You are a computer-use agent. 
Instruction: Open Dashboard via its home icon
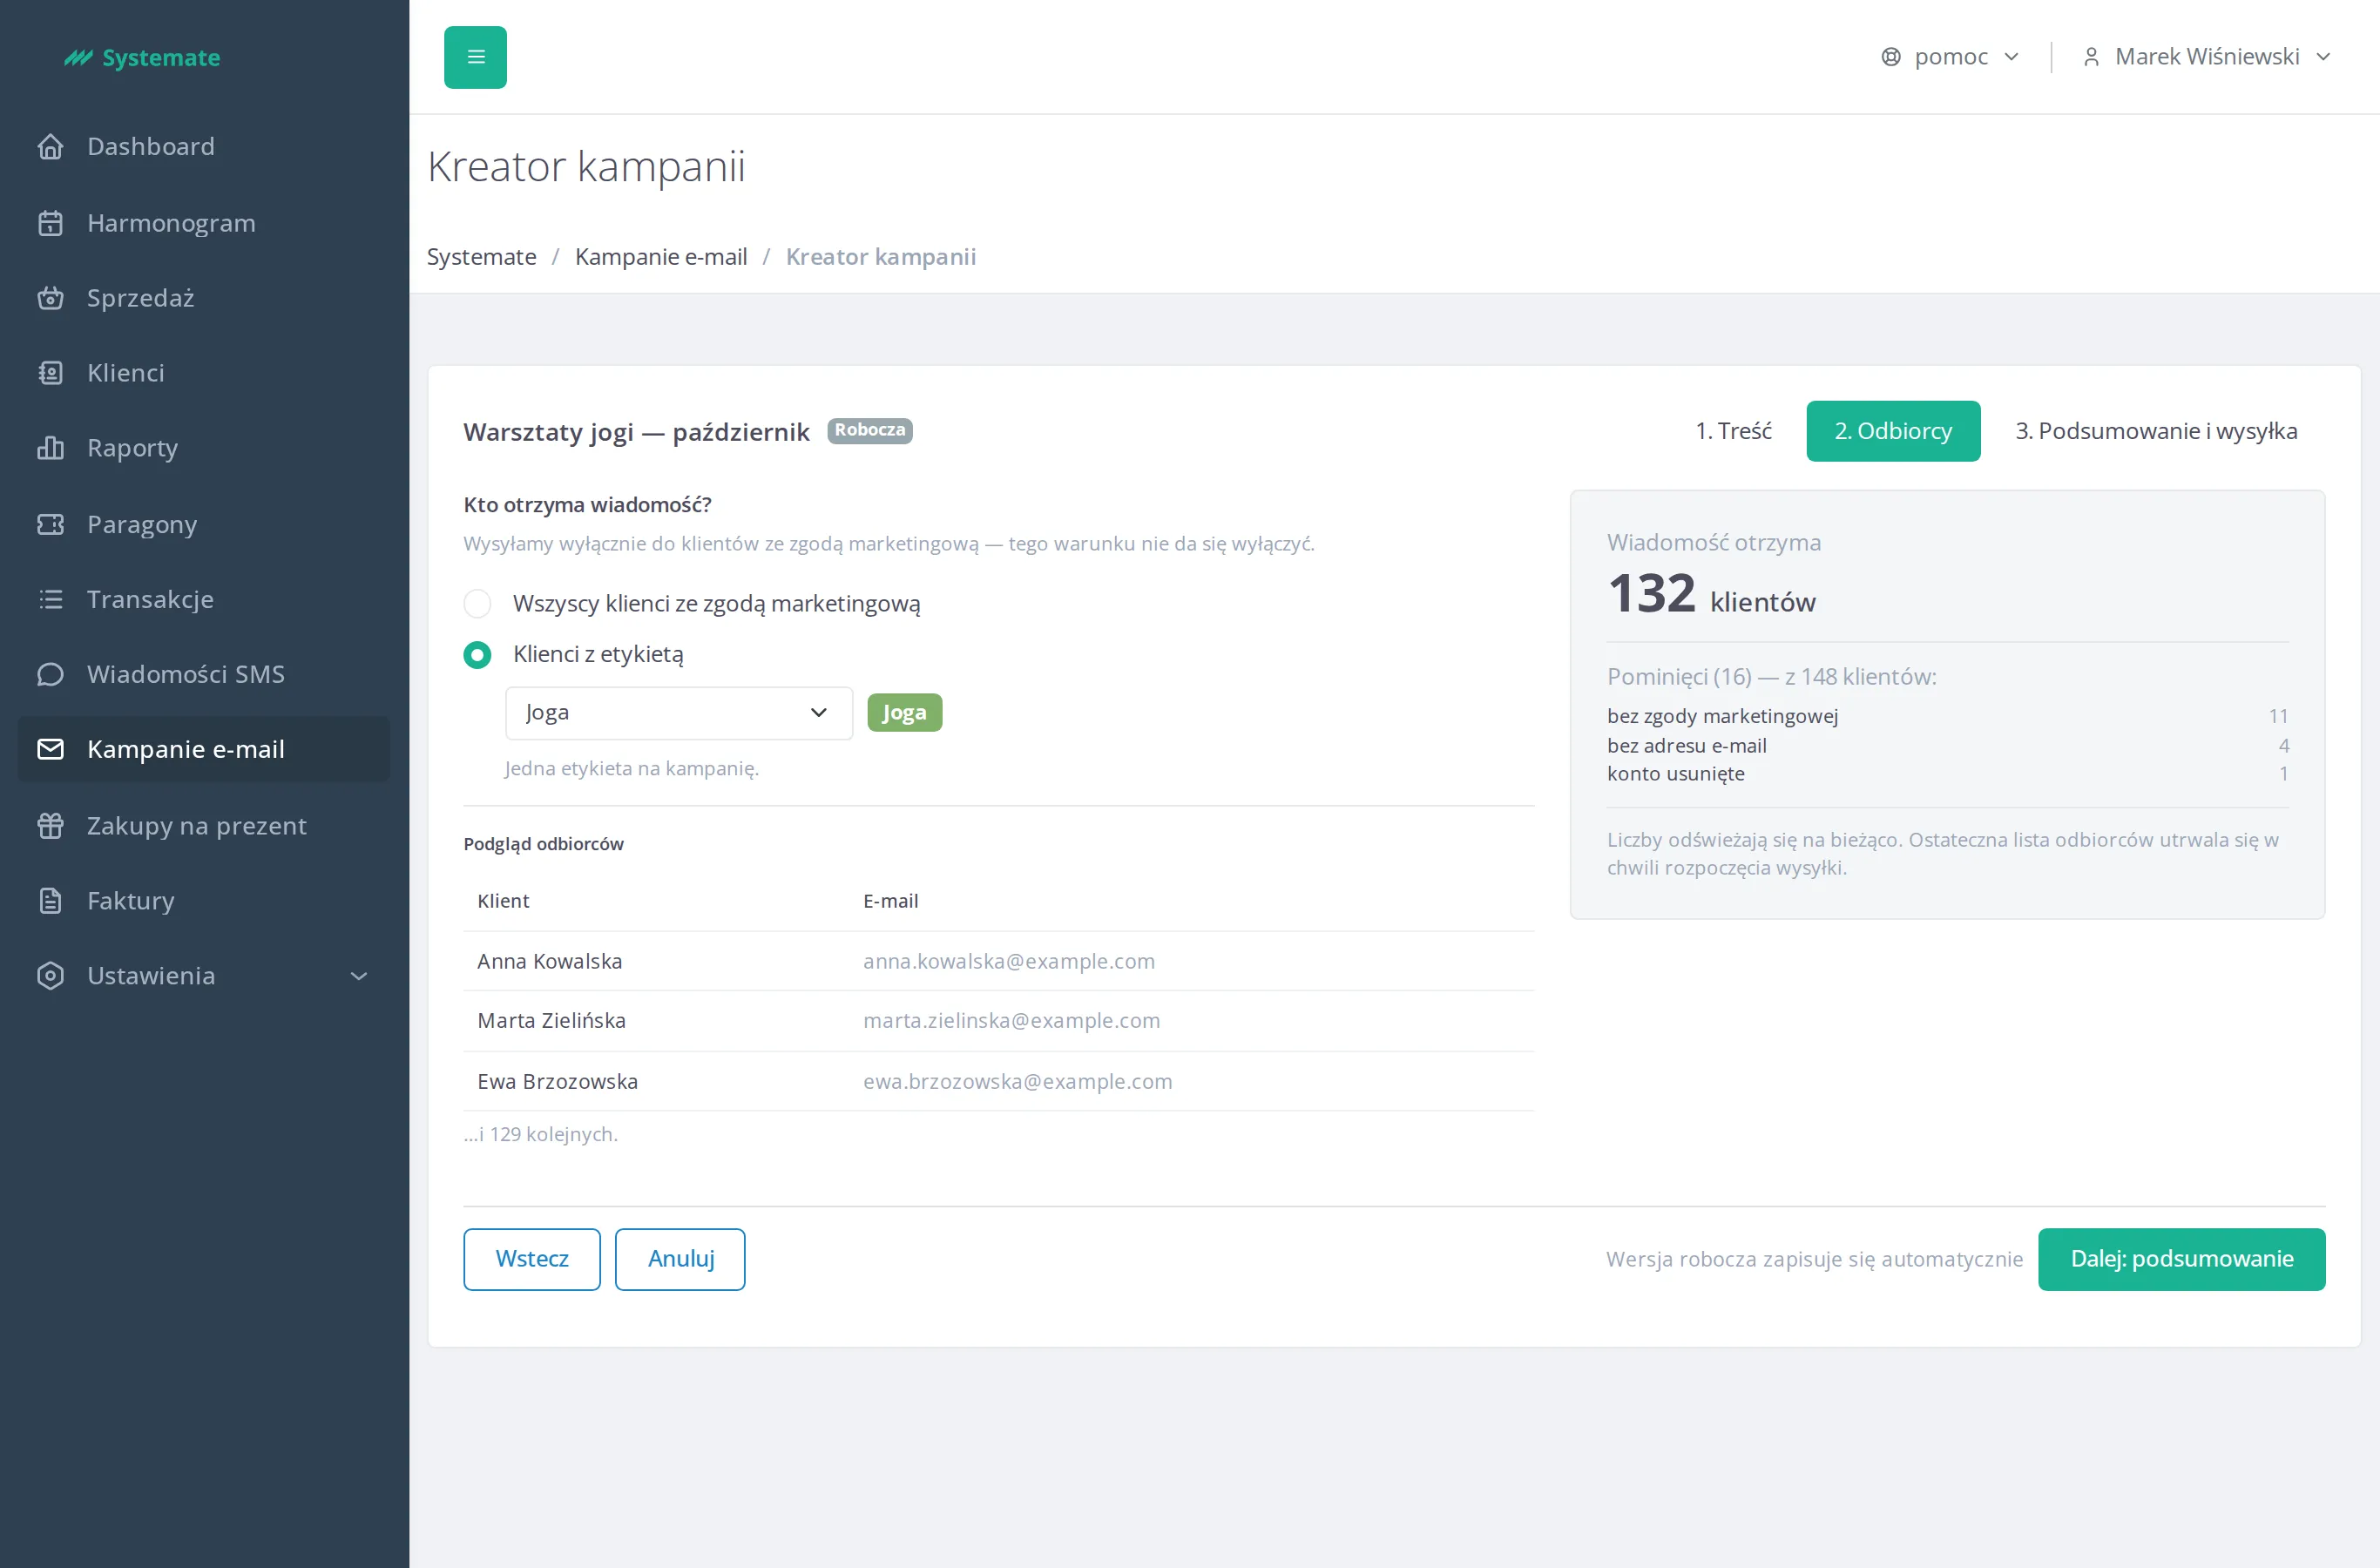click(50, 147)
